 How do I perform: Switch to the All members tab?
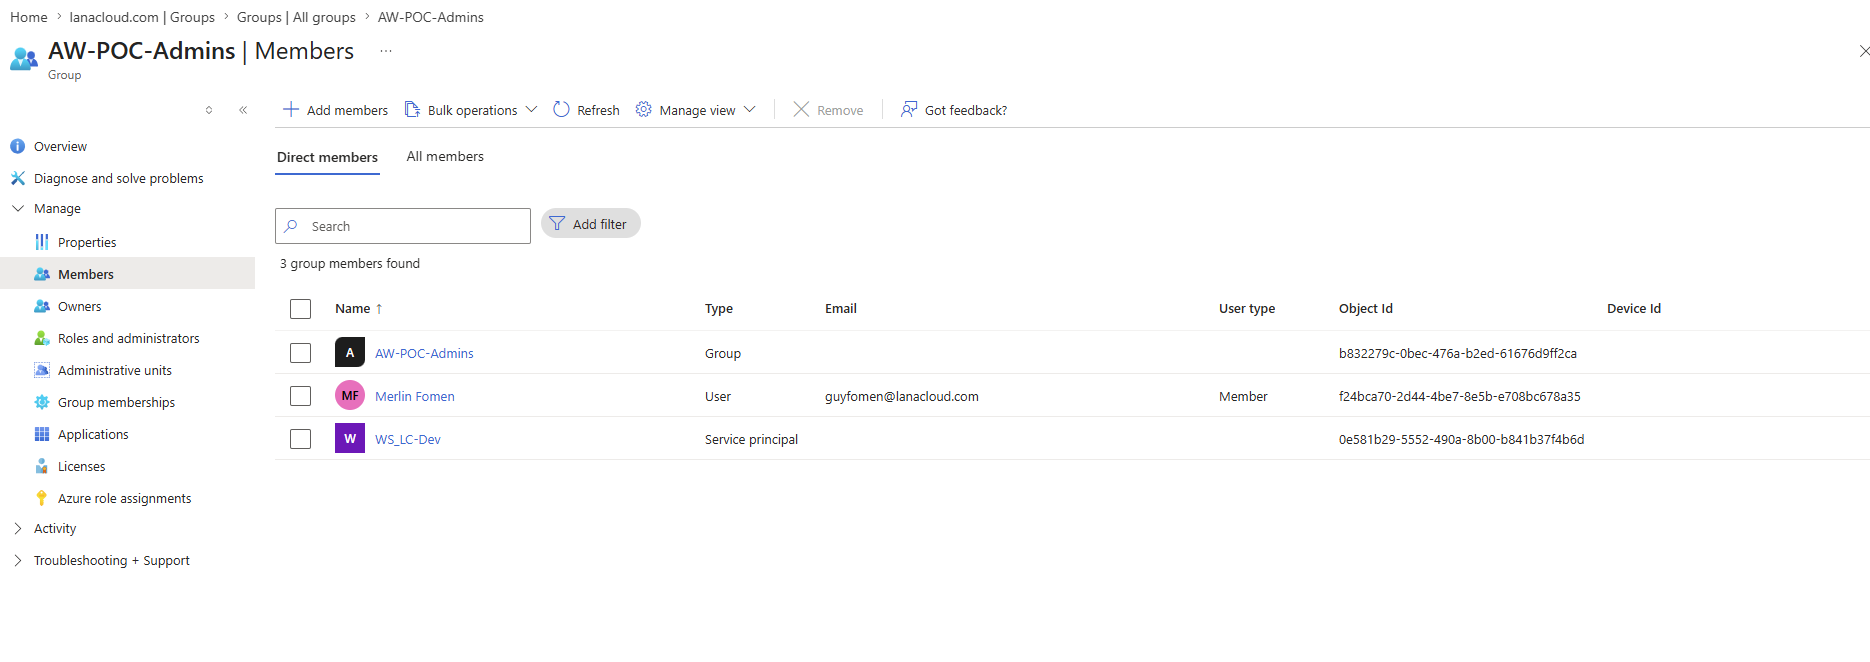tap(445, 156)
